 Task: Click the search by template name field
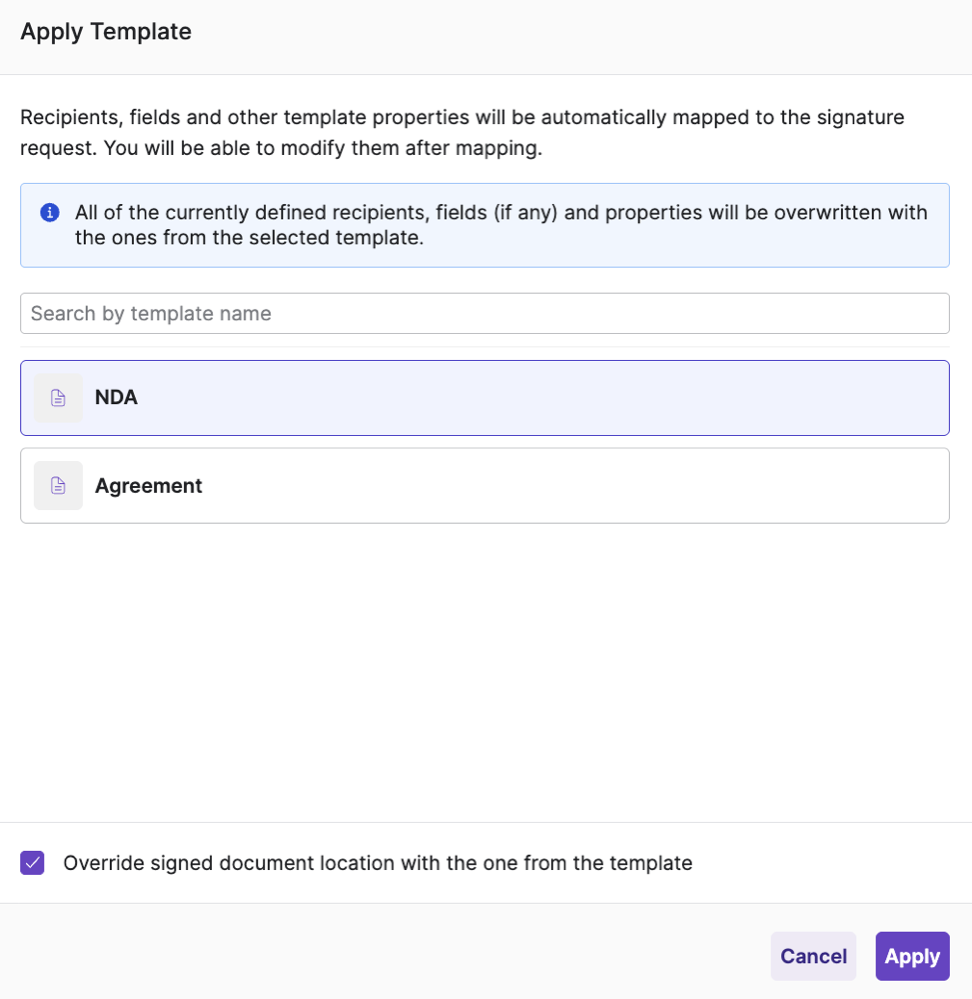(485, 313)
